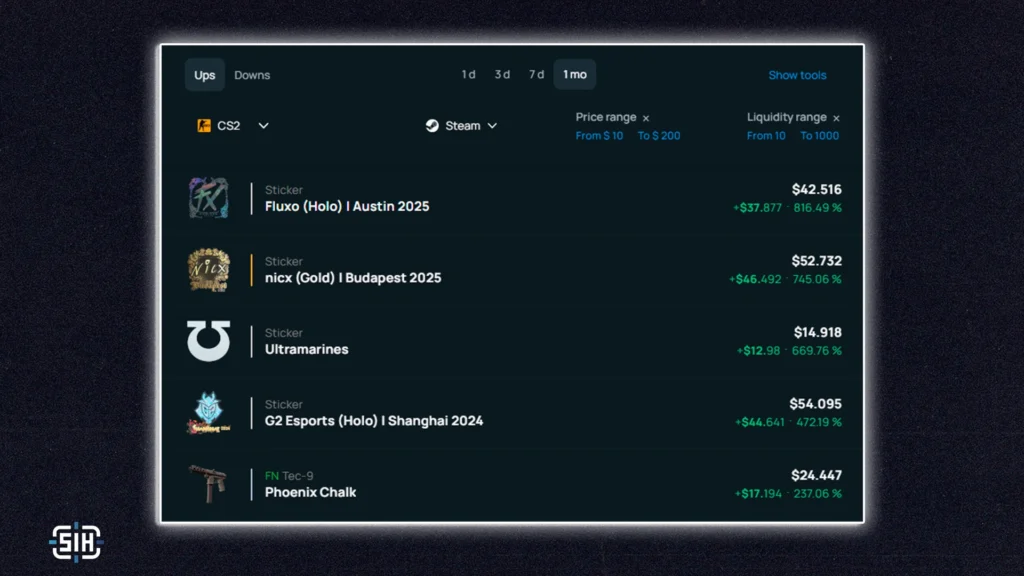
Task: Open the Steam marketplace dropdown
Action: coord(492,126)
